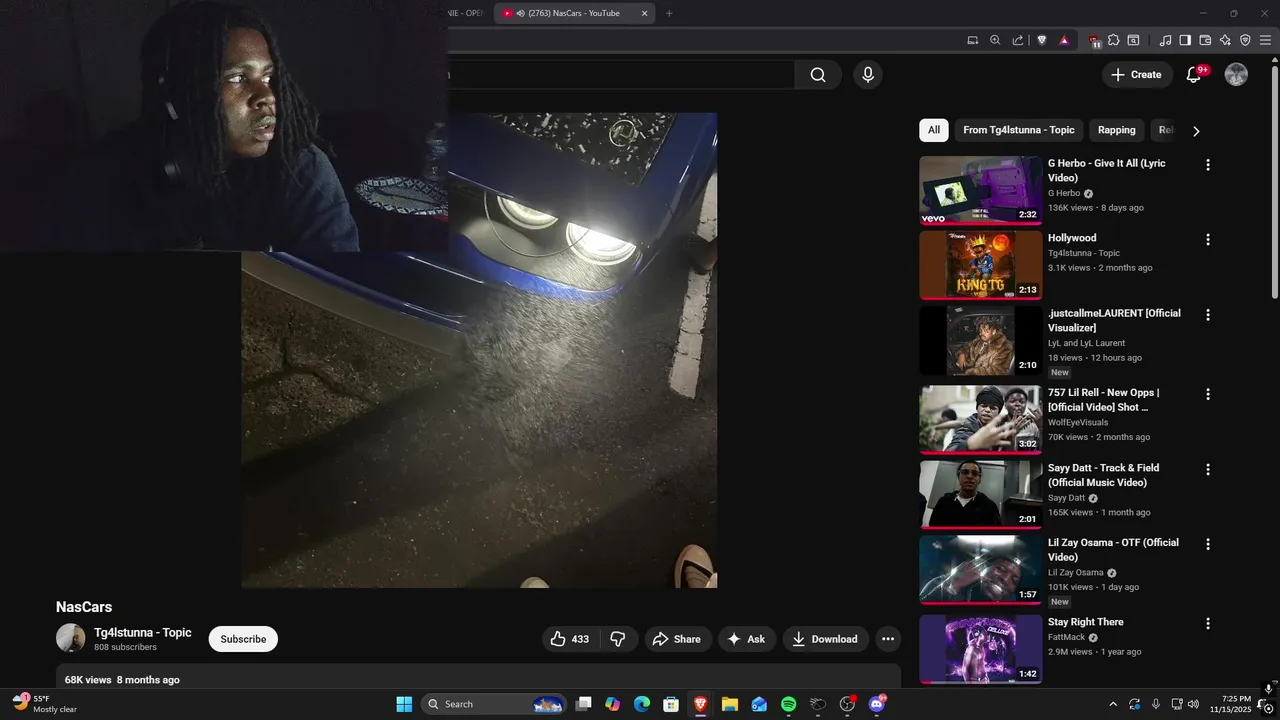Select the Rapping filter chip

(x=1117, y=130)
